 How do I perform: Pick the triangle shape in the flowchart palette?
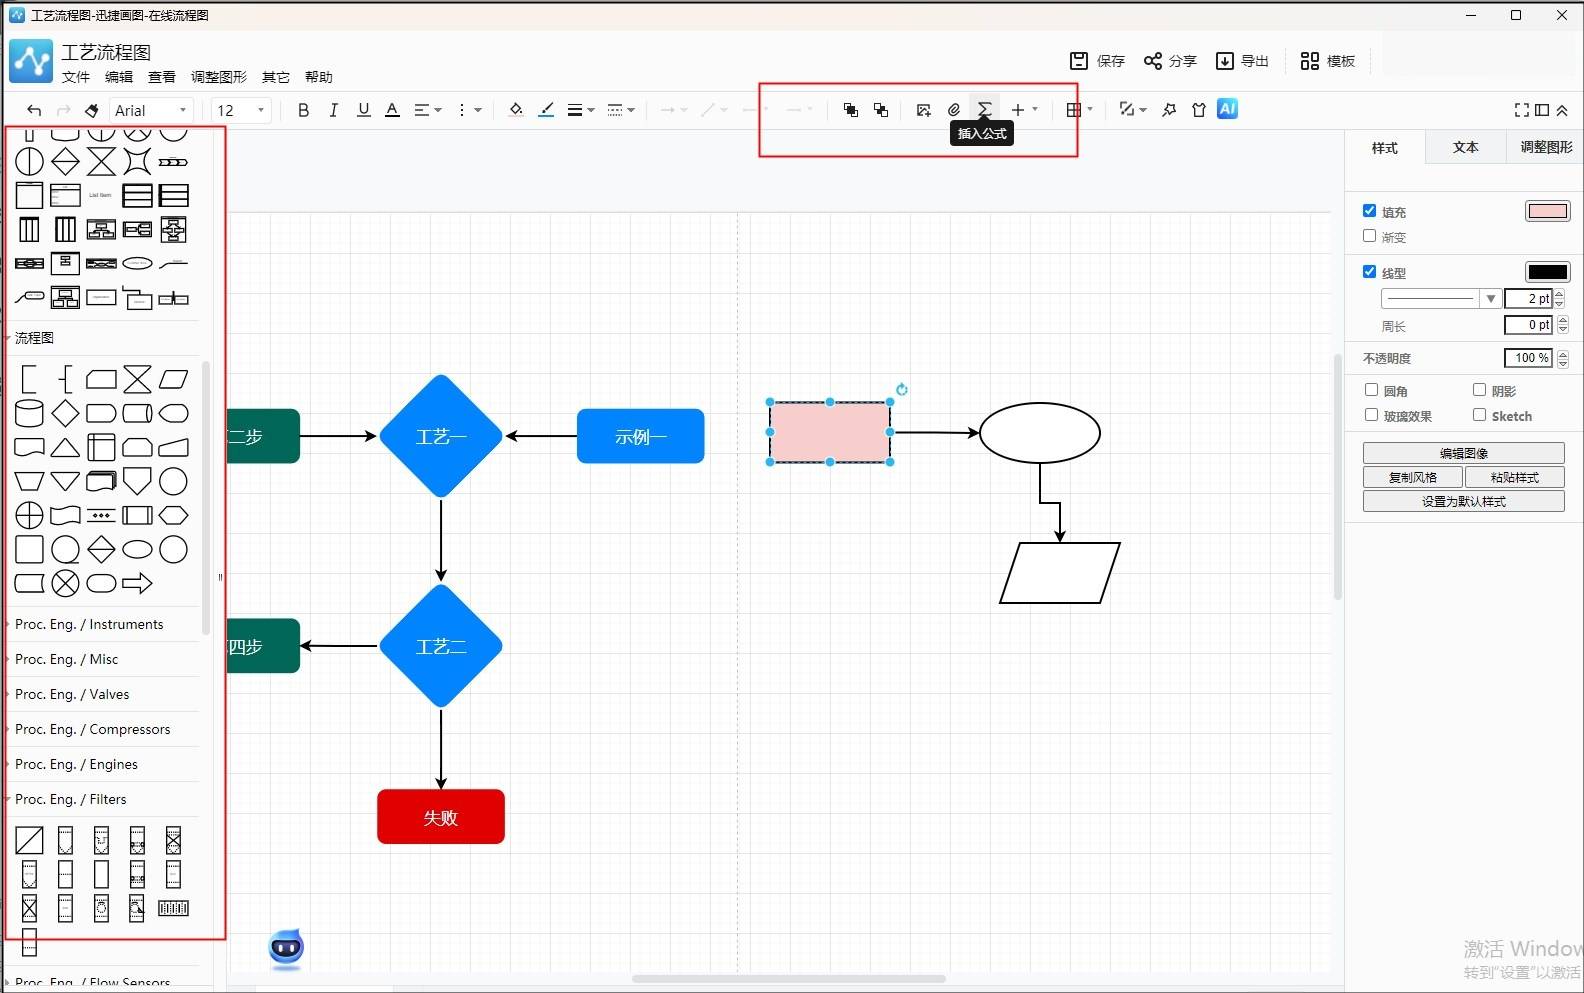coord(65,447)
